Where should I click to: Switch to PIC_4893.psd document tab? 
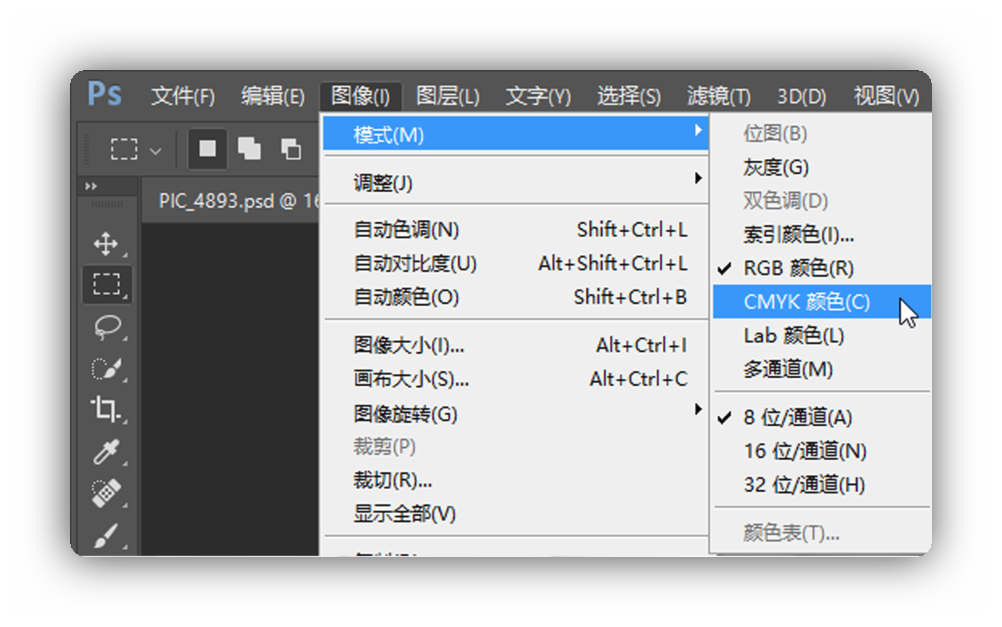coord(231,201)
